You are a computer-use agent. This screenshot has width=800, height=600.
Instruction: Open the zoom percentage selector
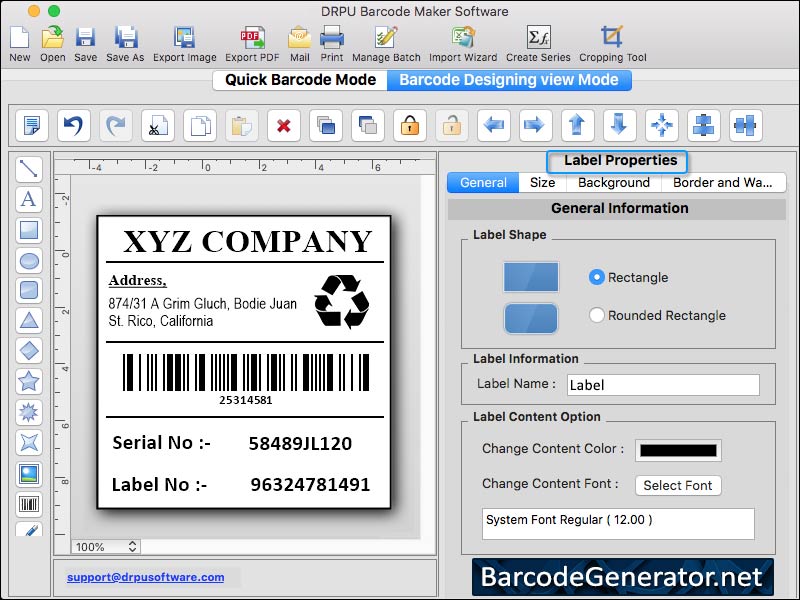104,547
